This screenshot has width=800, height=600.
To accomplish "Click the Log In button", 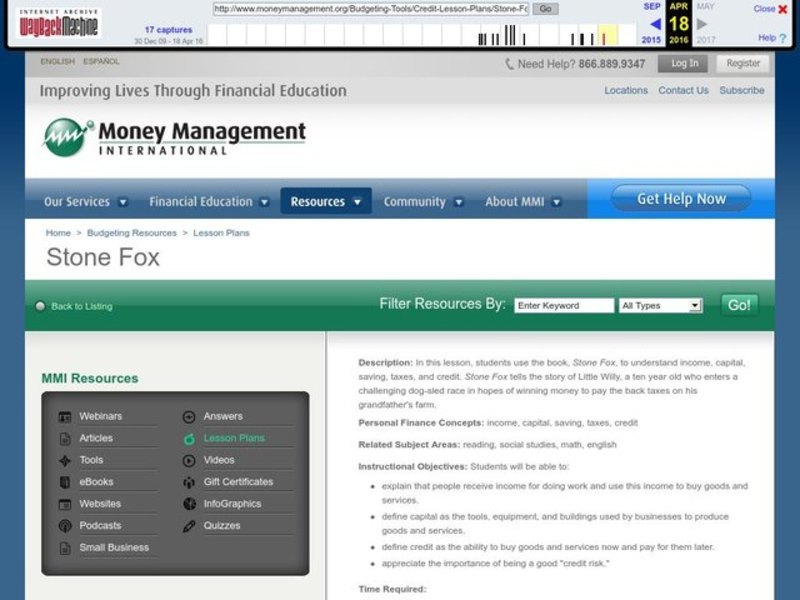I will pos(685,63).
